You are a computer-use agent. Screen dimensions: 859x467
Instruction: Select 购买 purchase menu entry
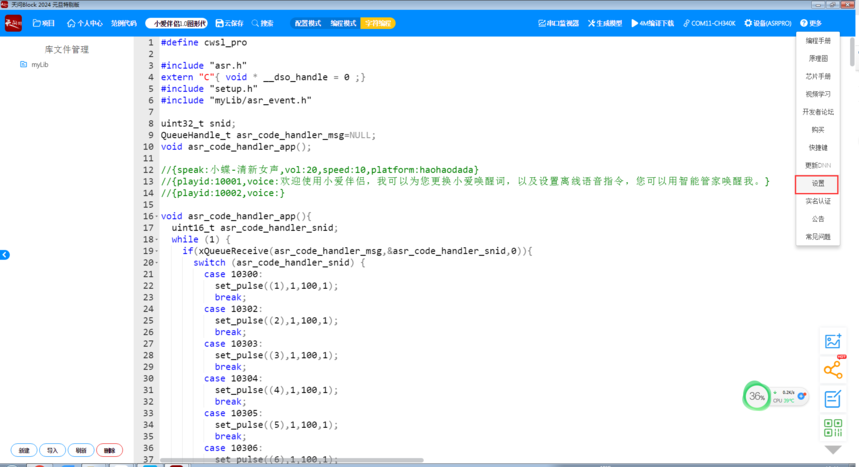(818, 130)
